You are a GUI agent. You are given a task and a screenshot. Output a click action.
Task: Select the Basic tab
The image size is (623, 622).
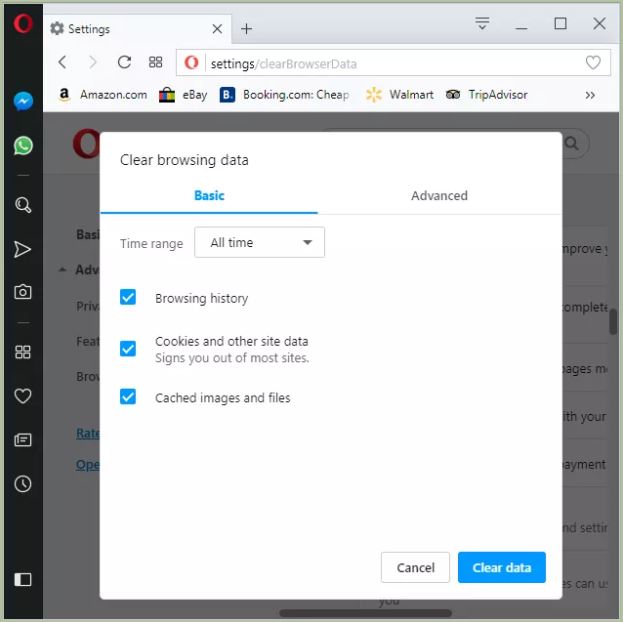click(209, 196)
